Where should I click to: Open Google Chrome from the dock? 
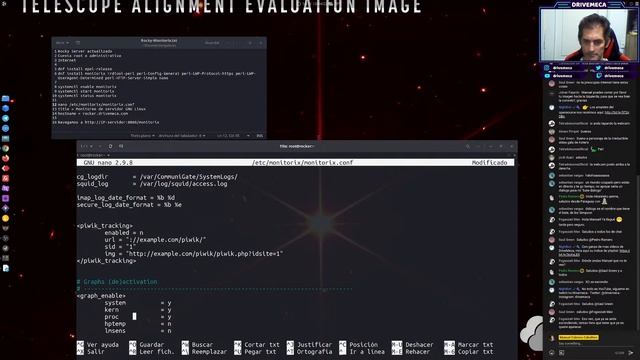tap(5, 148)
